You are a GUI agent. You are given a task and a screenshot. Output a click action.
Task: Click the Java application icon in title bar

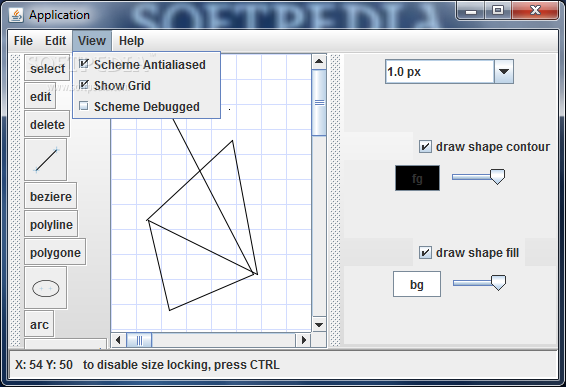coord(16,15)
